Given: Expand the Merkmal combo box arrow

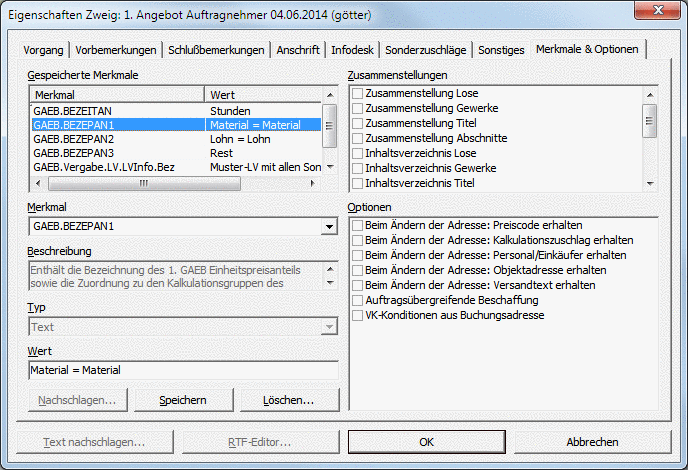Looking at the screenshot, I should pyautogui.click(x=329, y=226).
